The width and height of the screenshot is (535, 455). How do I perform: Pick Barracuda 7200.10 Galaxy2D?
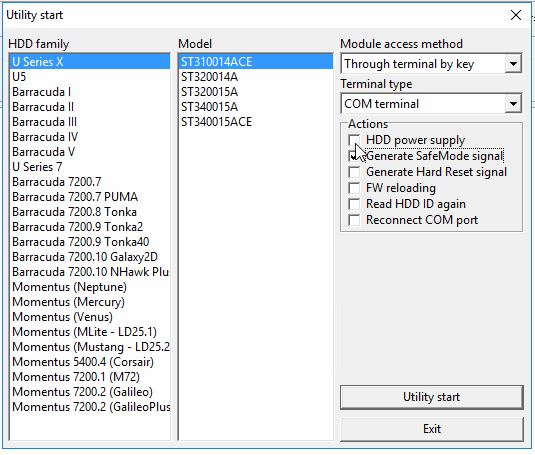click(x=90, y=257)
